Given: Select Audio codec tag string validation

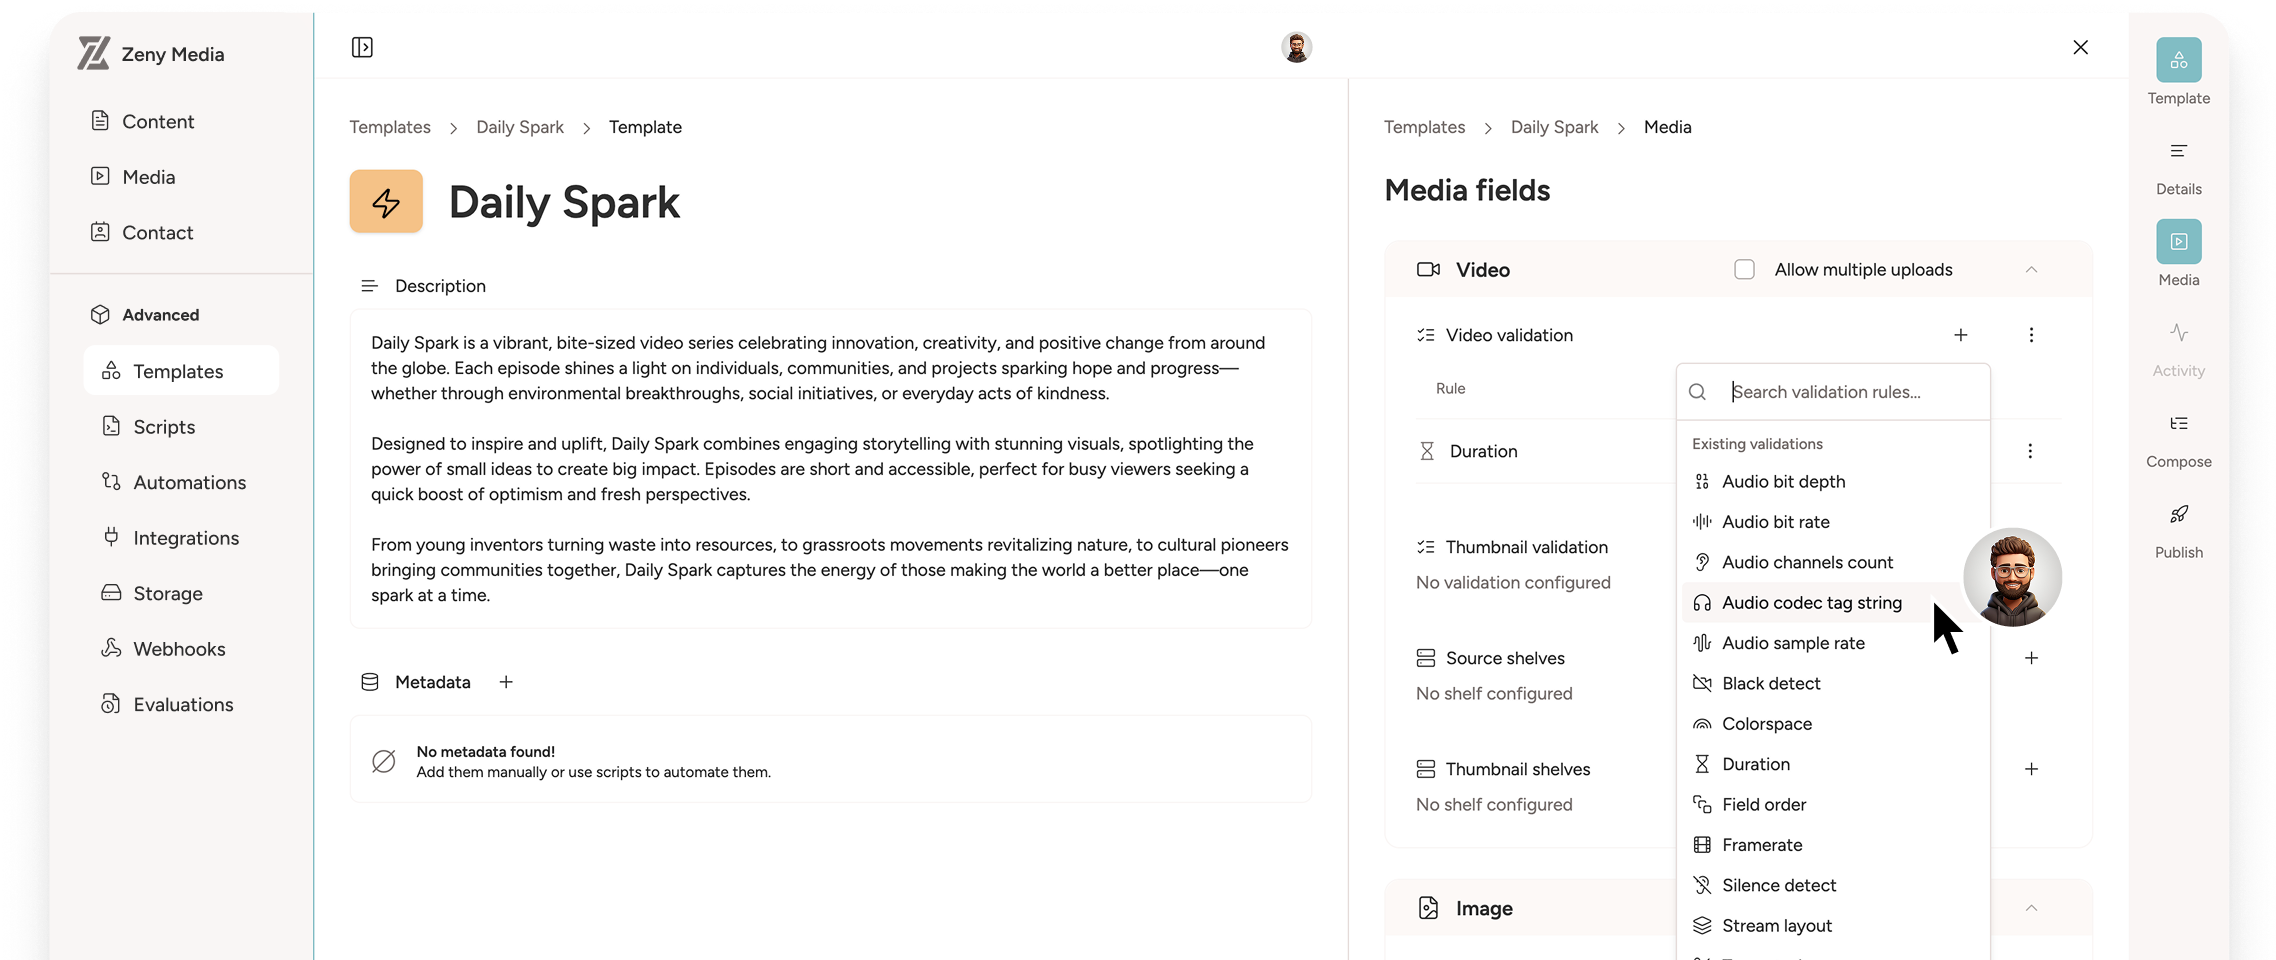Looking at the screenshot, I should pyautogui.click(x=1811, y=603).
